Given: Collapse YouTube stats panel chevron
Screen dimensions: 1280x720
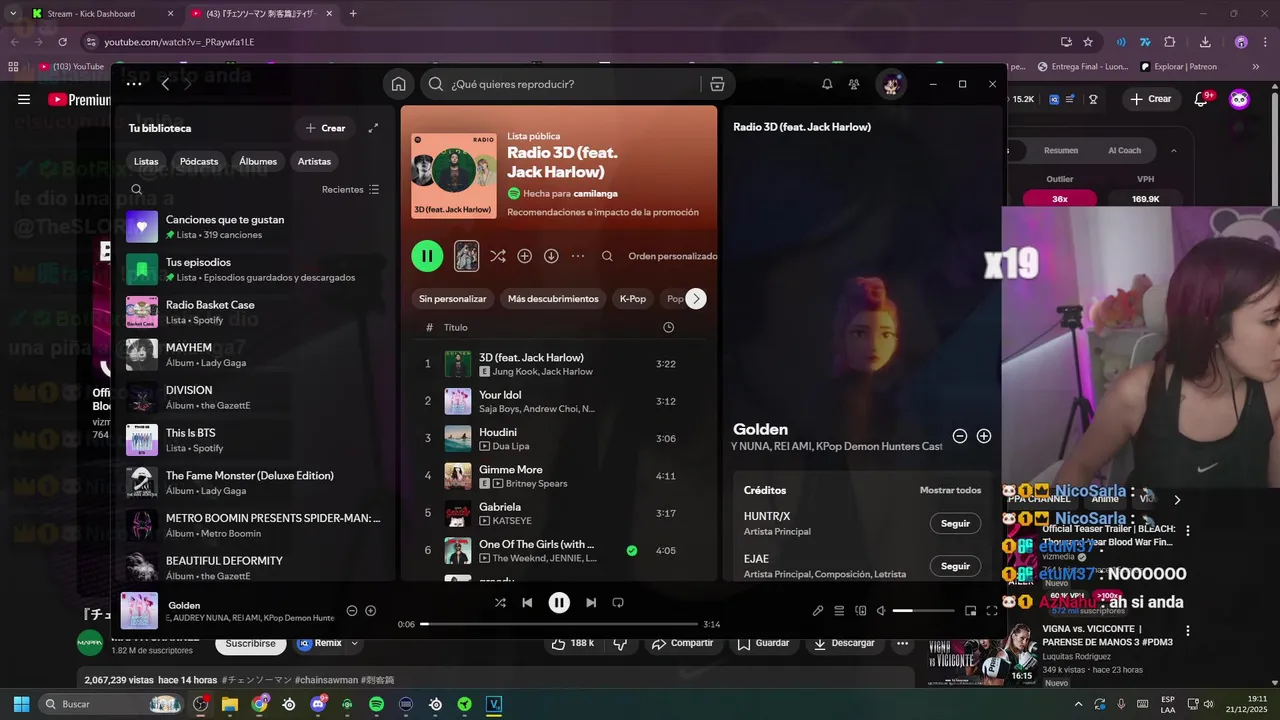Looking at the screenshot, I should pyautogui.click(x=1174, y=150).
